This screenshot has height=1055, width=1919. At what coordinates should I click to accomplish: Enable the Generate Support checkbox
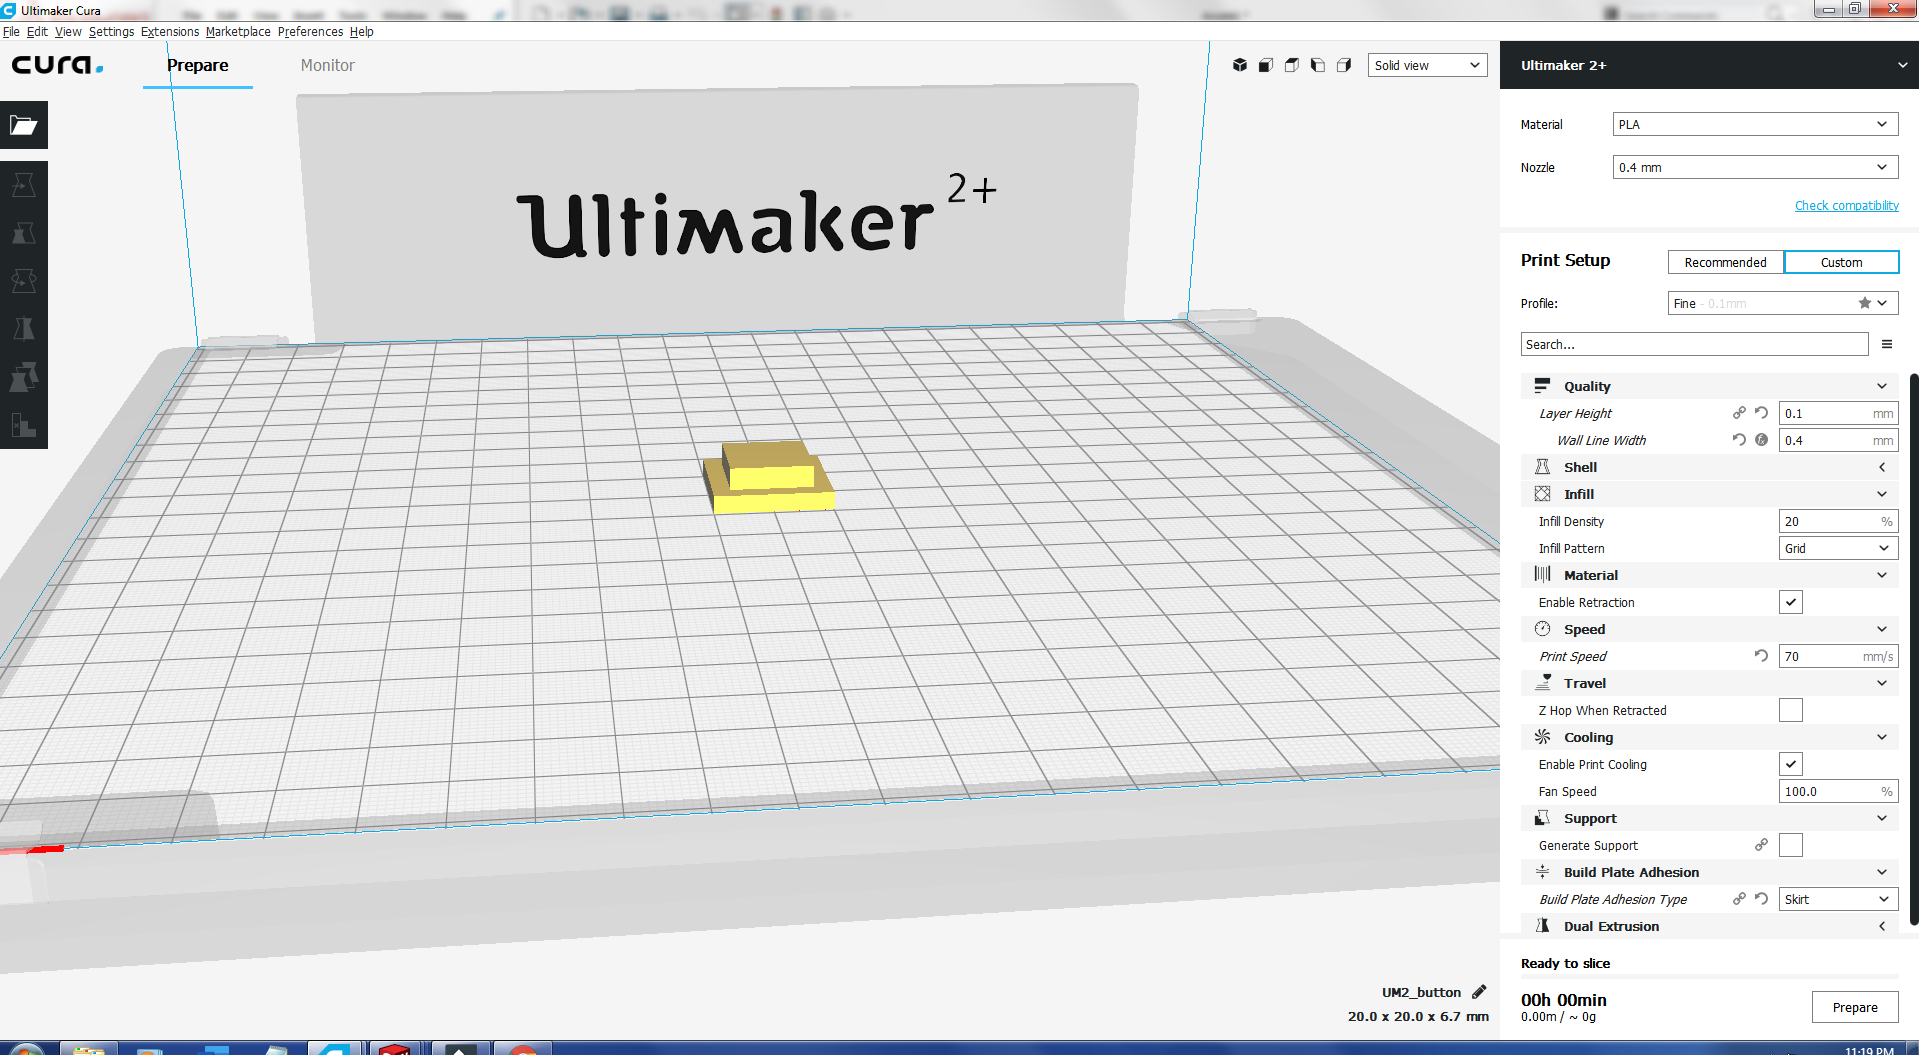1791,845
